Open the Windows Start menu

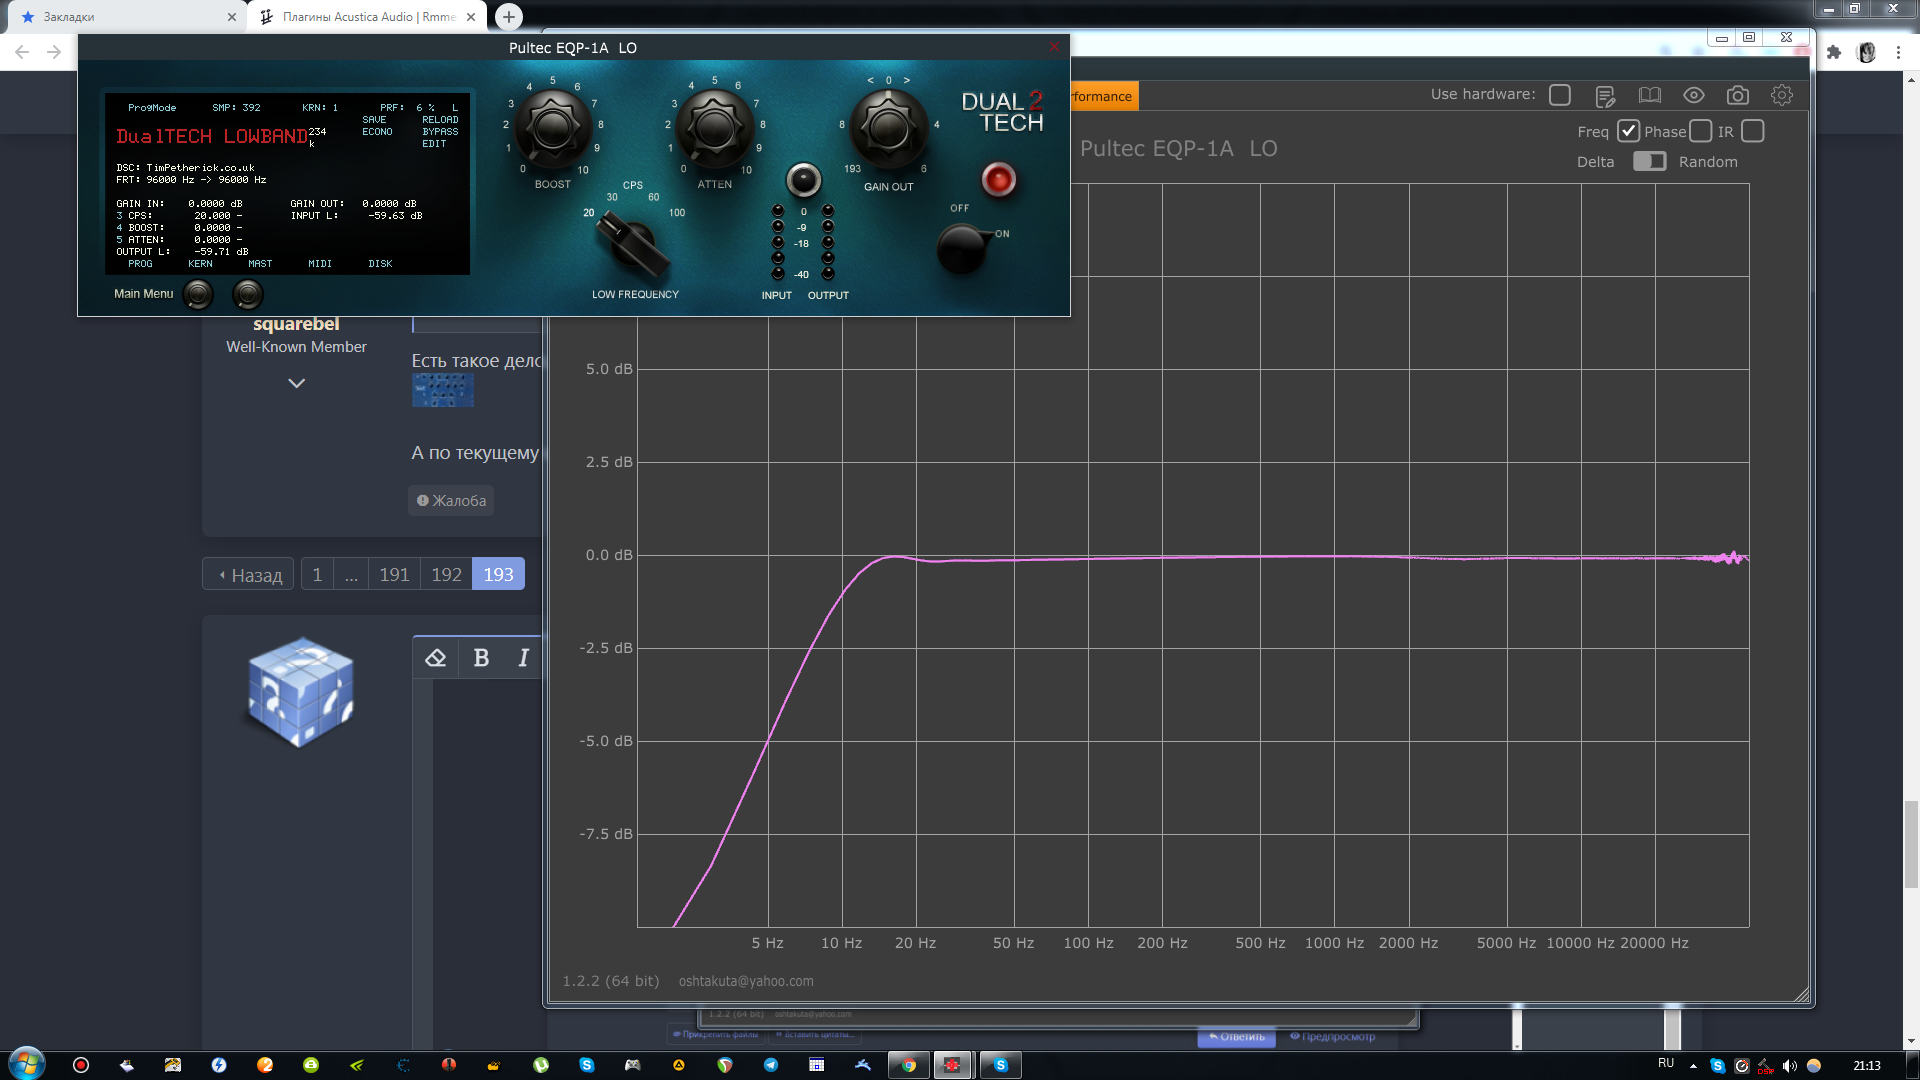[x=26, y=1063]
